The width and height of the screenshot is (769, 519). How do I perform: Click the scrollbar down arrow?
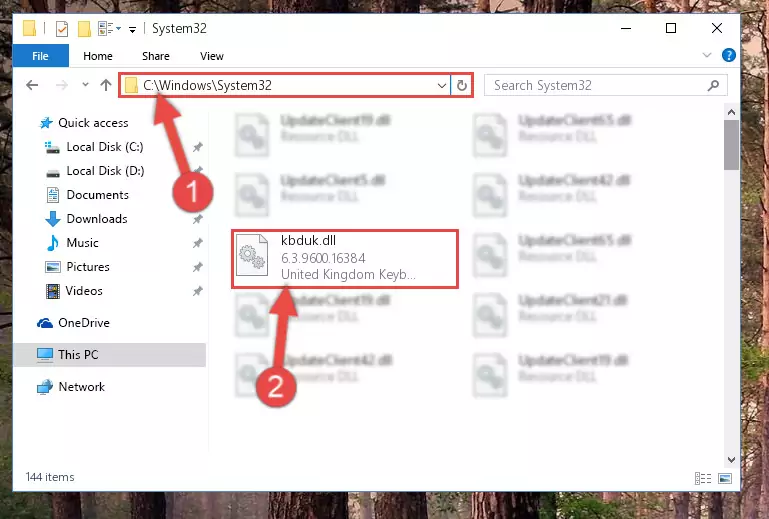(x=731, y=460)
